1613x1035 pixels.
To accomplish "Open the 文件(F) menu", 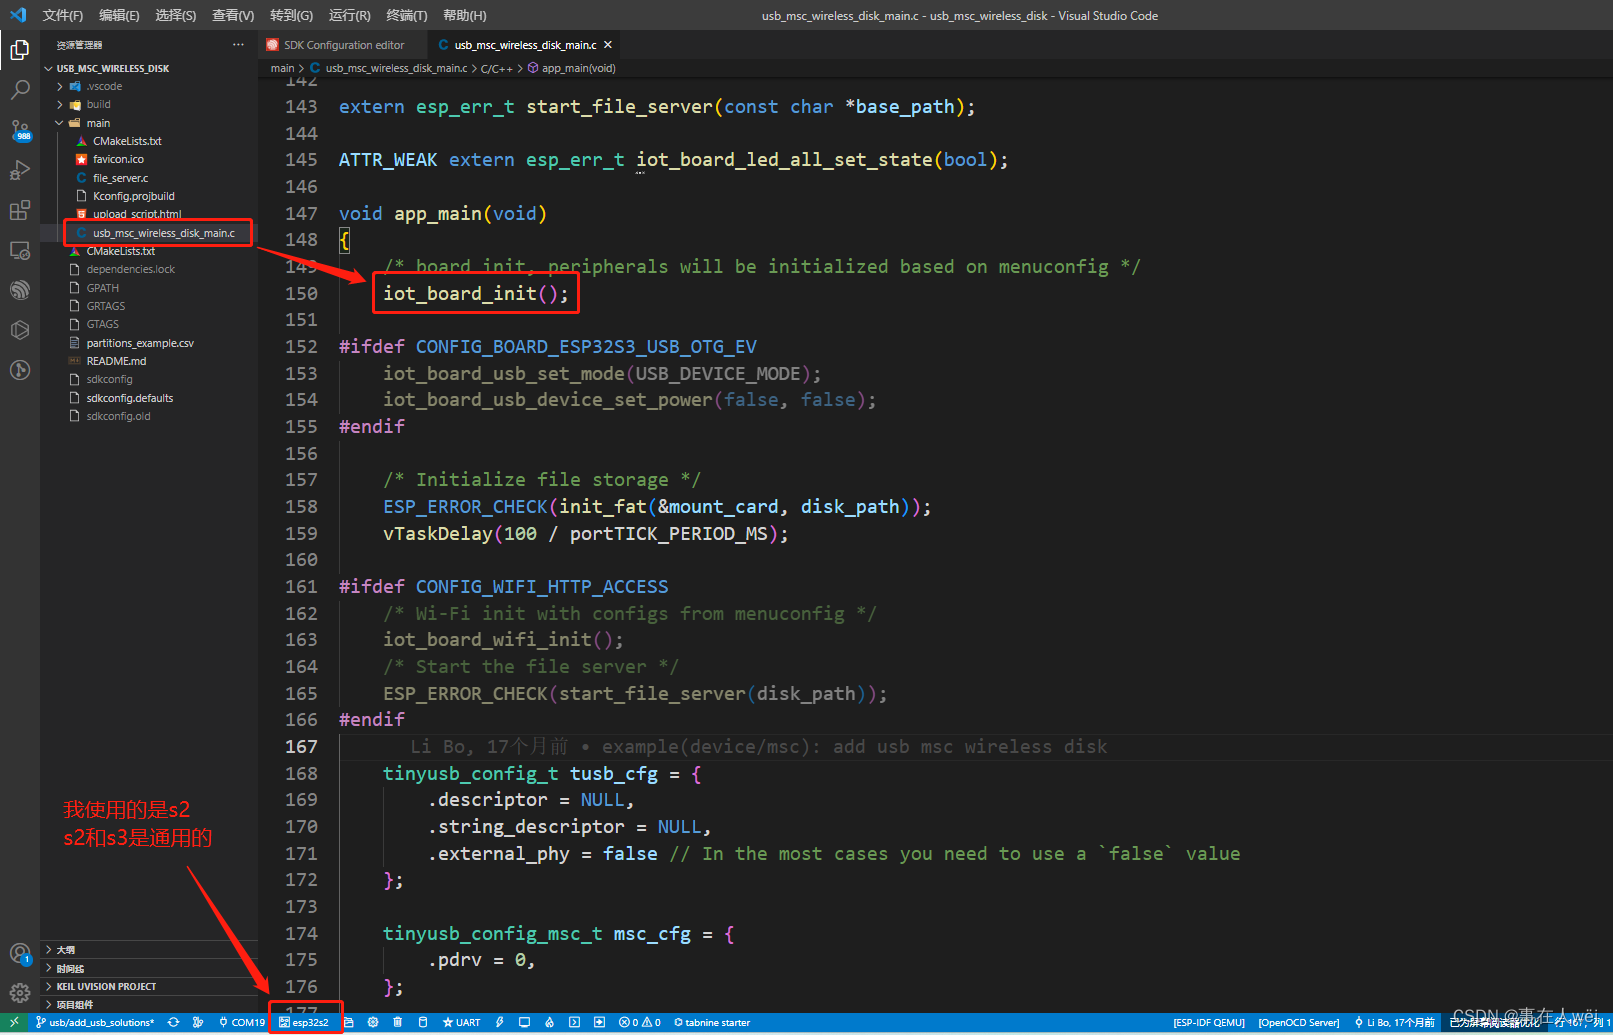I will pyautogui.click(x=62, y=15).
